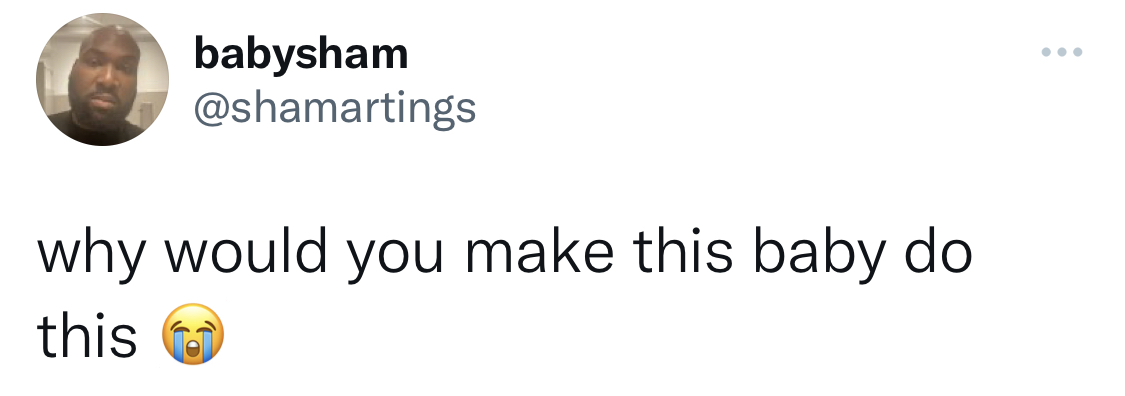Click the word "you" in tweet

pyautogui.click(x=394, y=260)
